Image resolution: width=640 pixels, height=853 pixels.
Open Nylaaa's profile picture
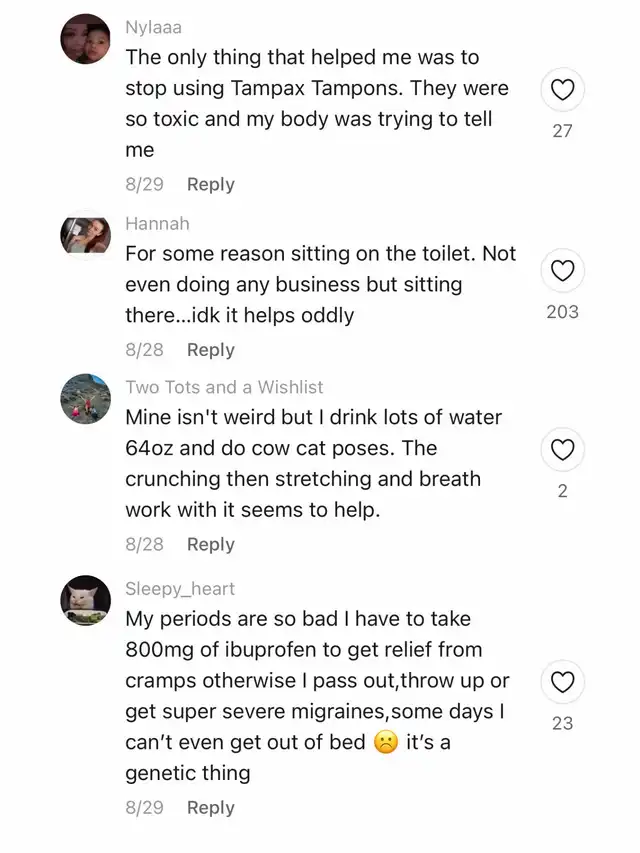pos(85,39)
